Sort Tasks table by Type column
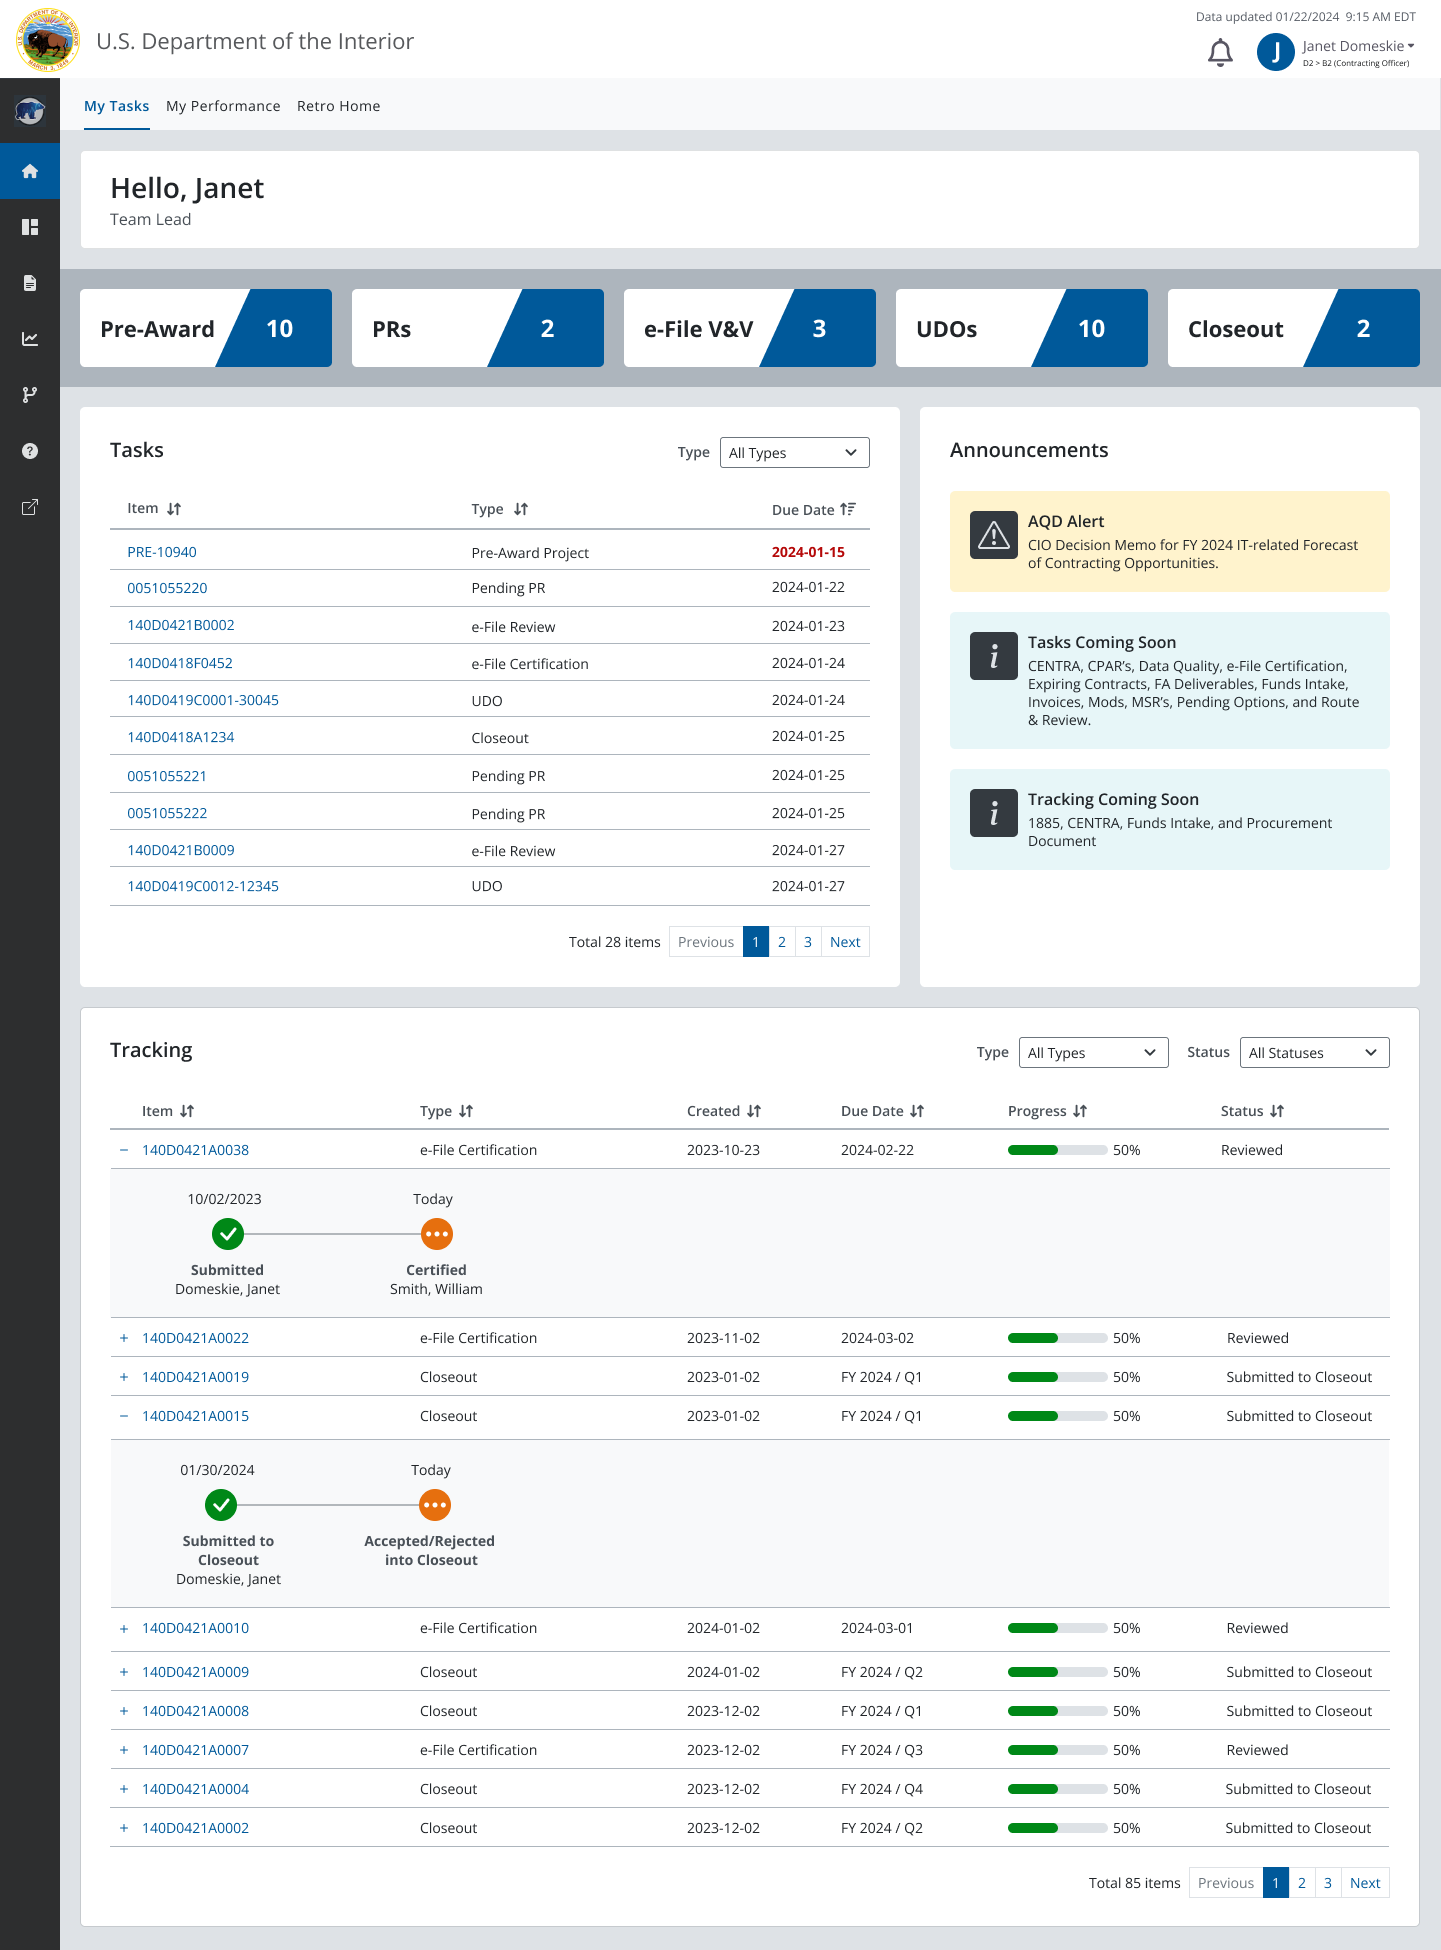Image resolution: width=1441 pixels, height=1950 pixels. [521, 509]
